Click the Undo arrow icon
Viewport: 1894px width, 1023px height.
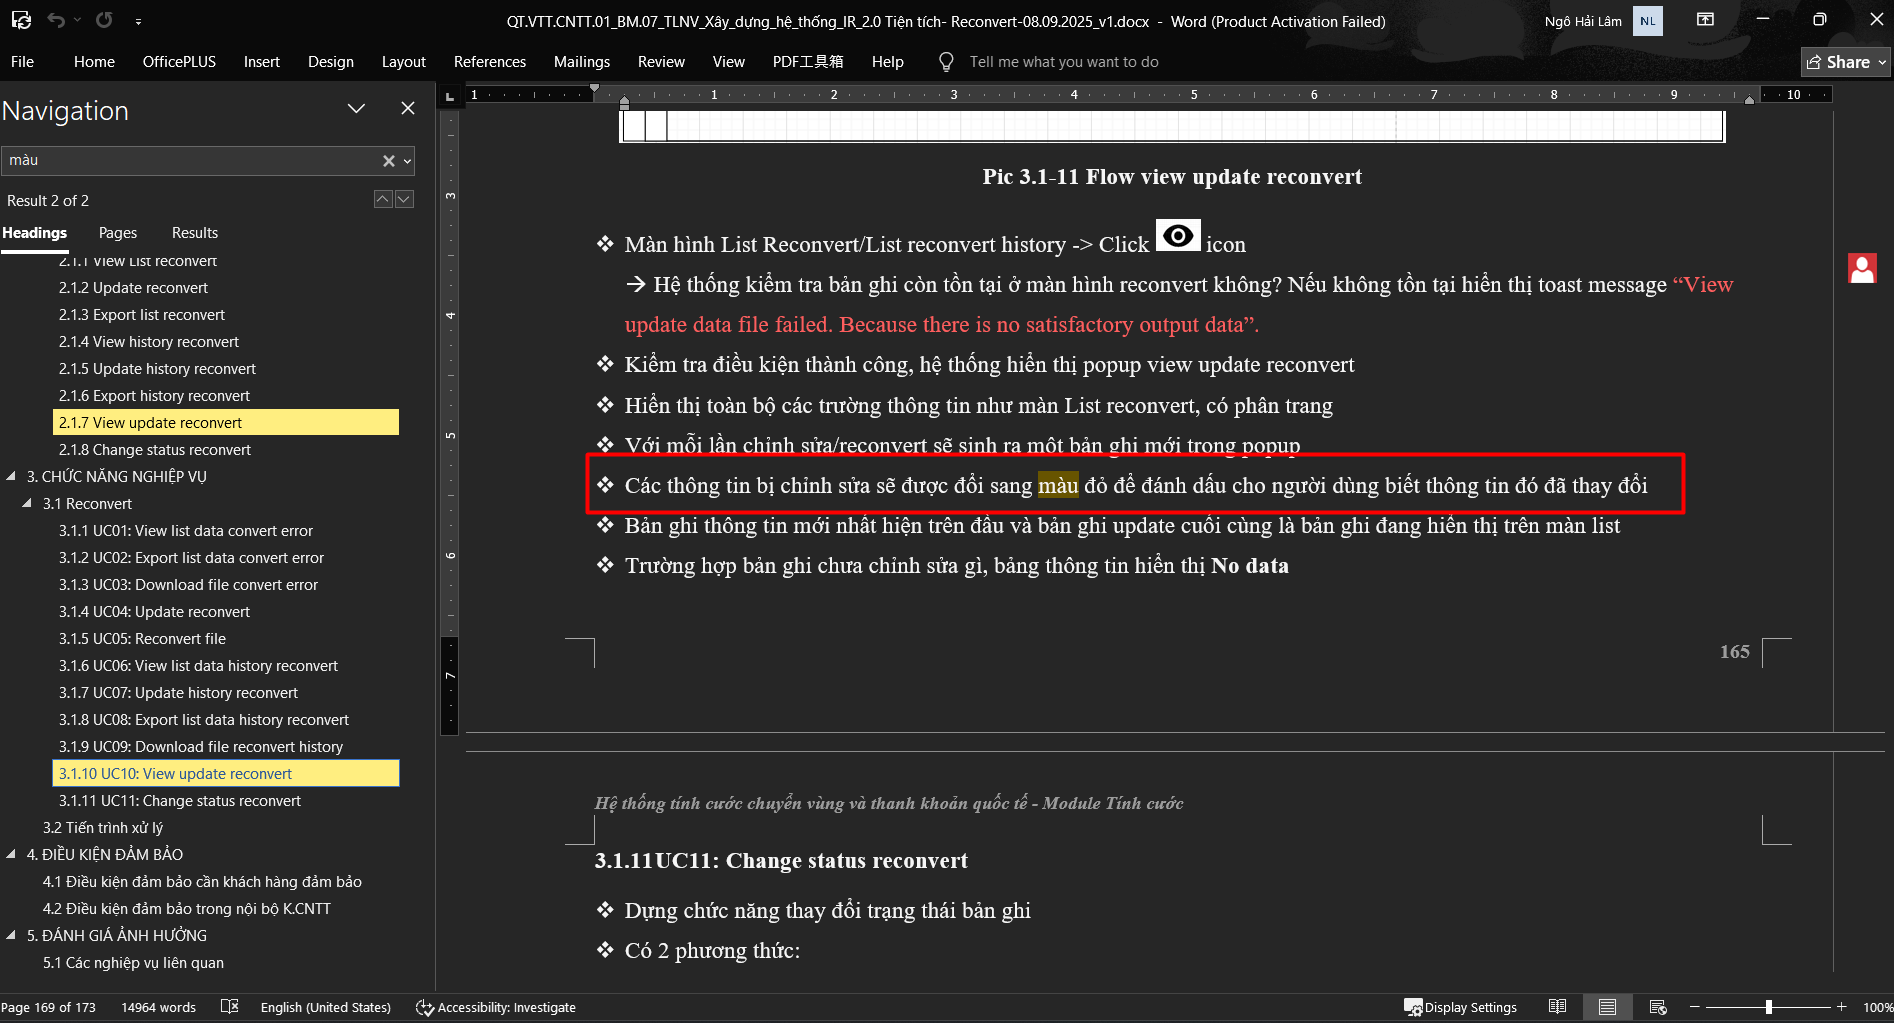[56, 20]
